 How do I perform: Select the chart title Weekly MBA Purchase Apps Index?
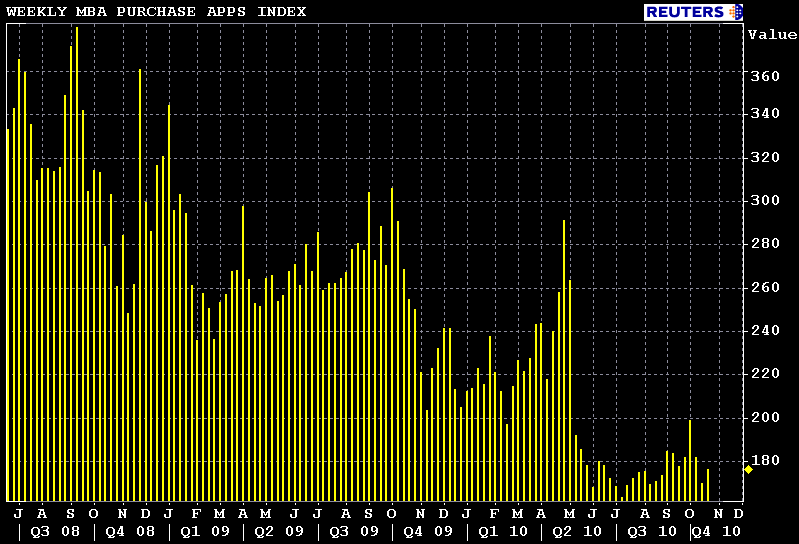[x=157, y=12]
